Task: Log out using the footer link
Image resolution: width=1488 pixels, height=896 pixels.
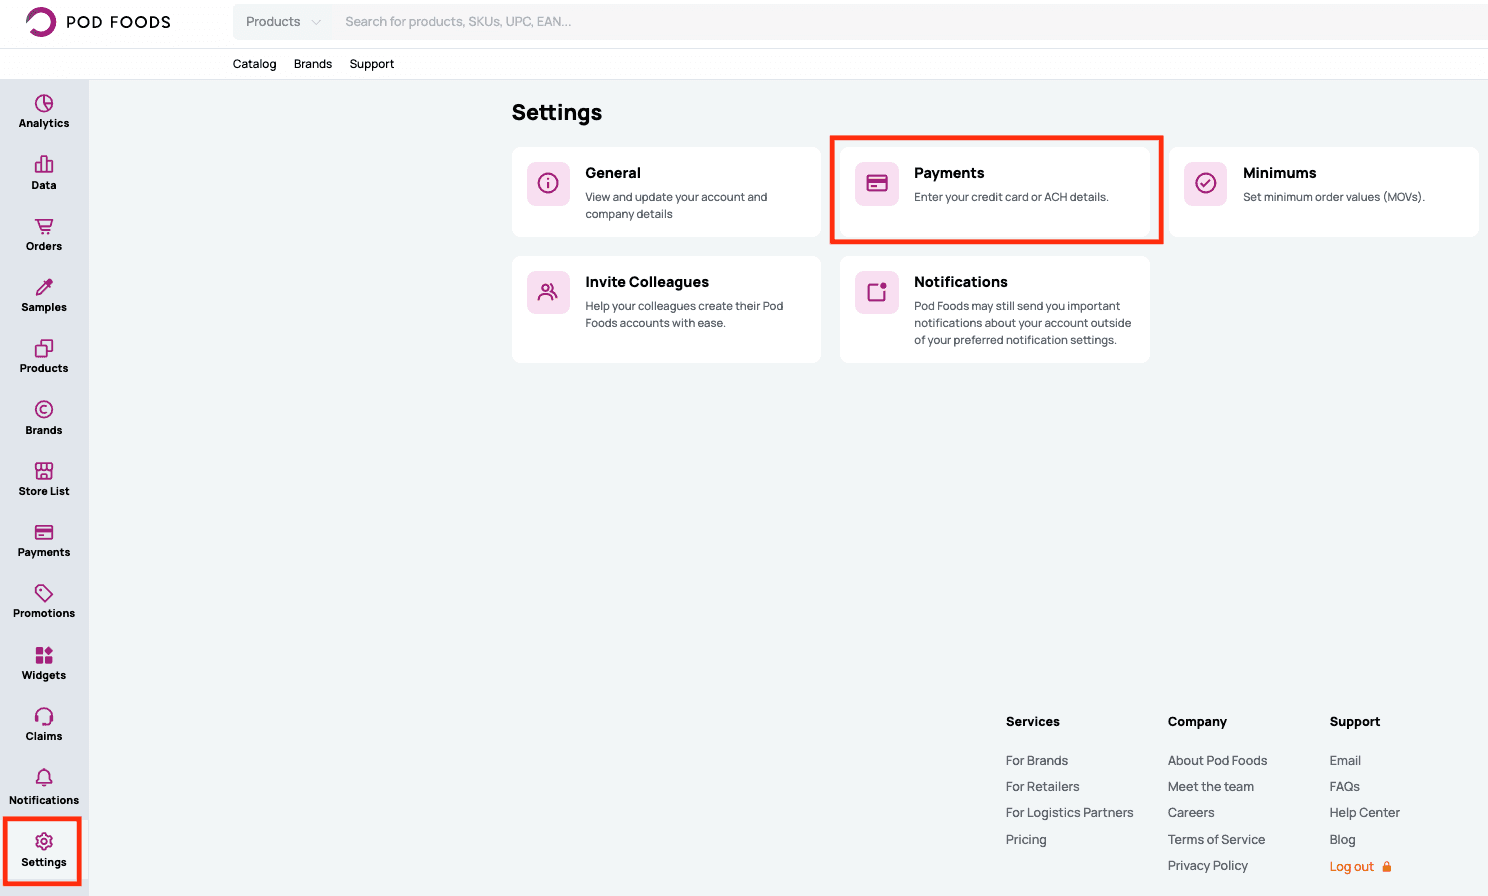Action: 1352,866
